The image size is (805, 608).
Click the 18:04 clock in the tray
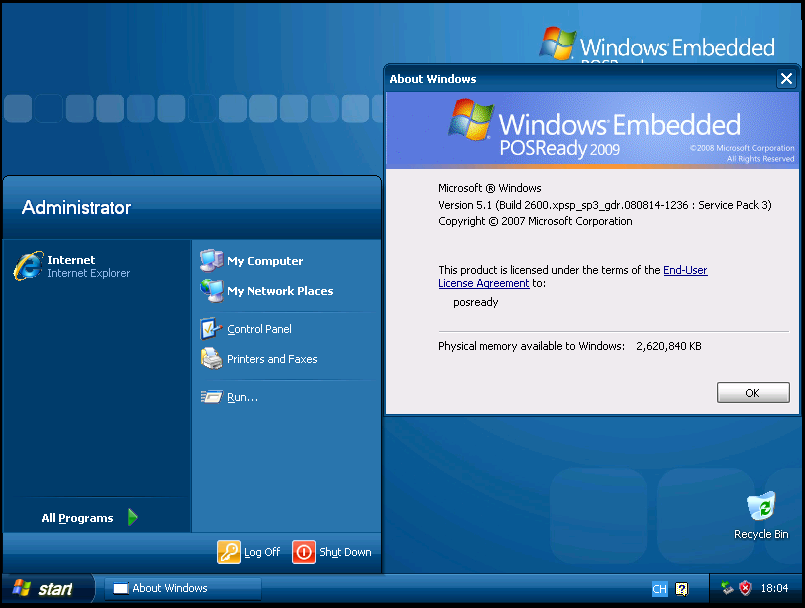[x=774, y=588]
